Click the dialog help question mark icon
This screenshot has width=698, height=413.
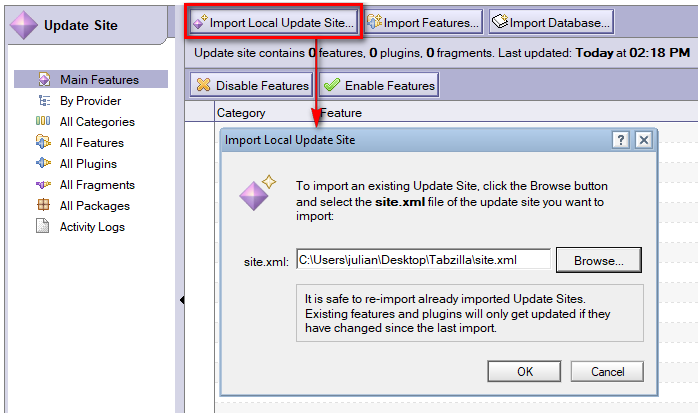click(x=621, y=140)
